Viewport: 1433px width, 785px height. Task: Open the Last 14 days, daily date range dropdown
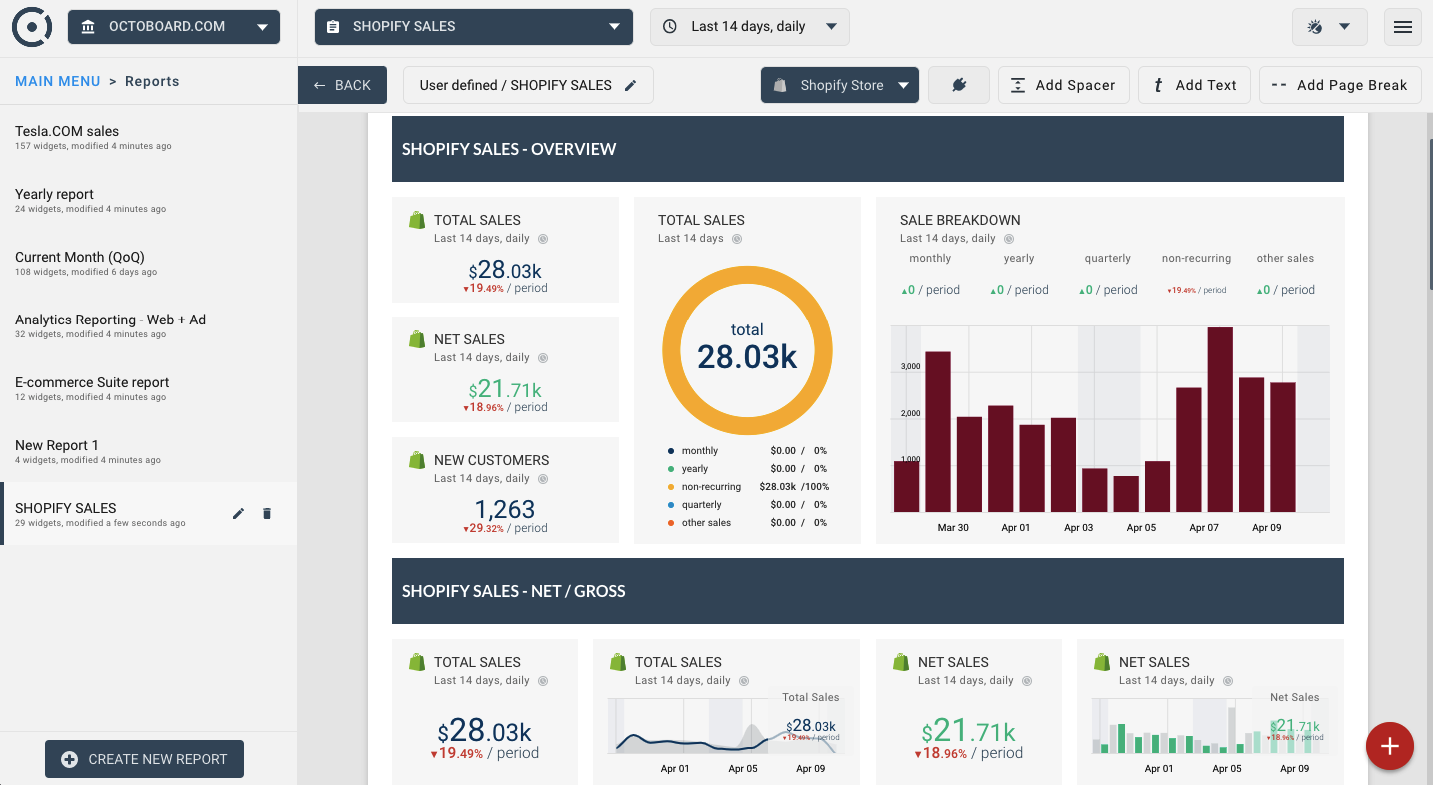(750, 27)
